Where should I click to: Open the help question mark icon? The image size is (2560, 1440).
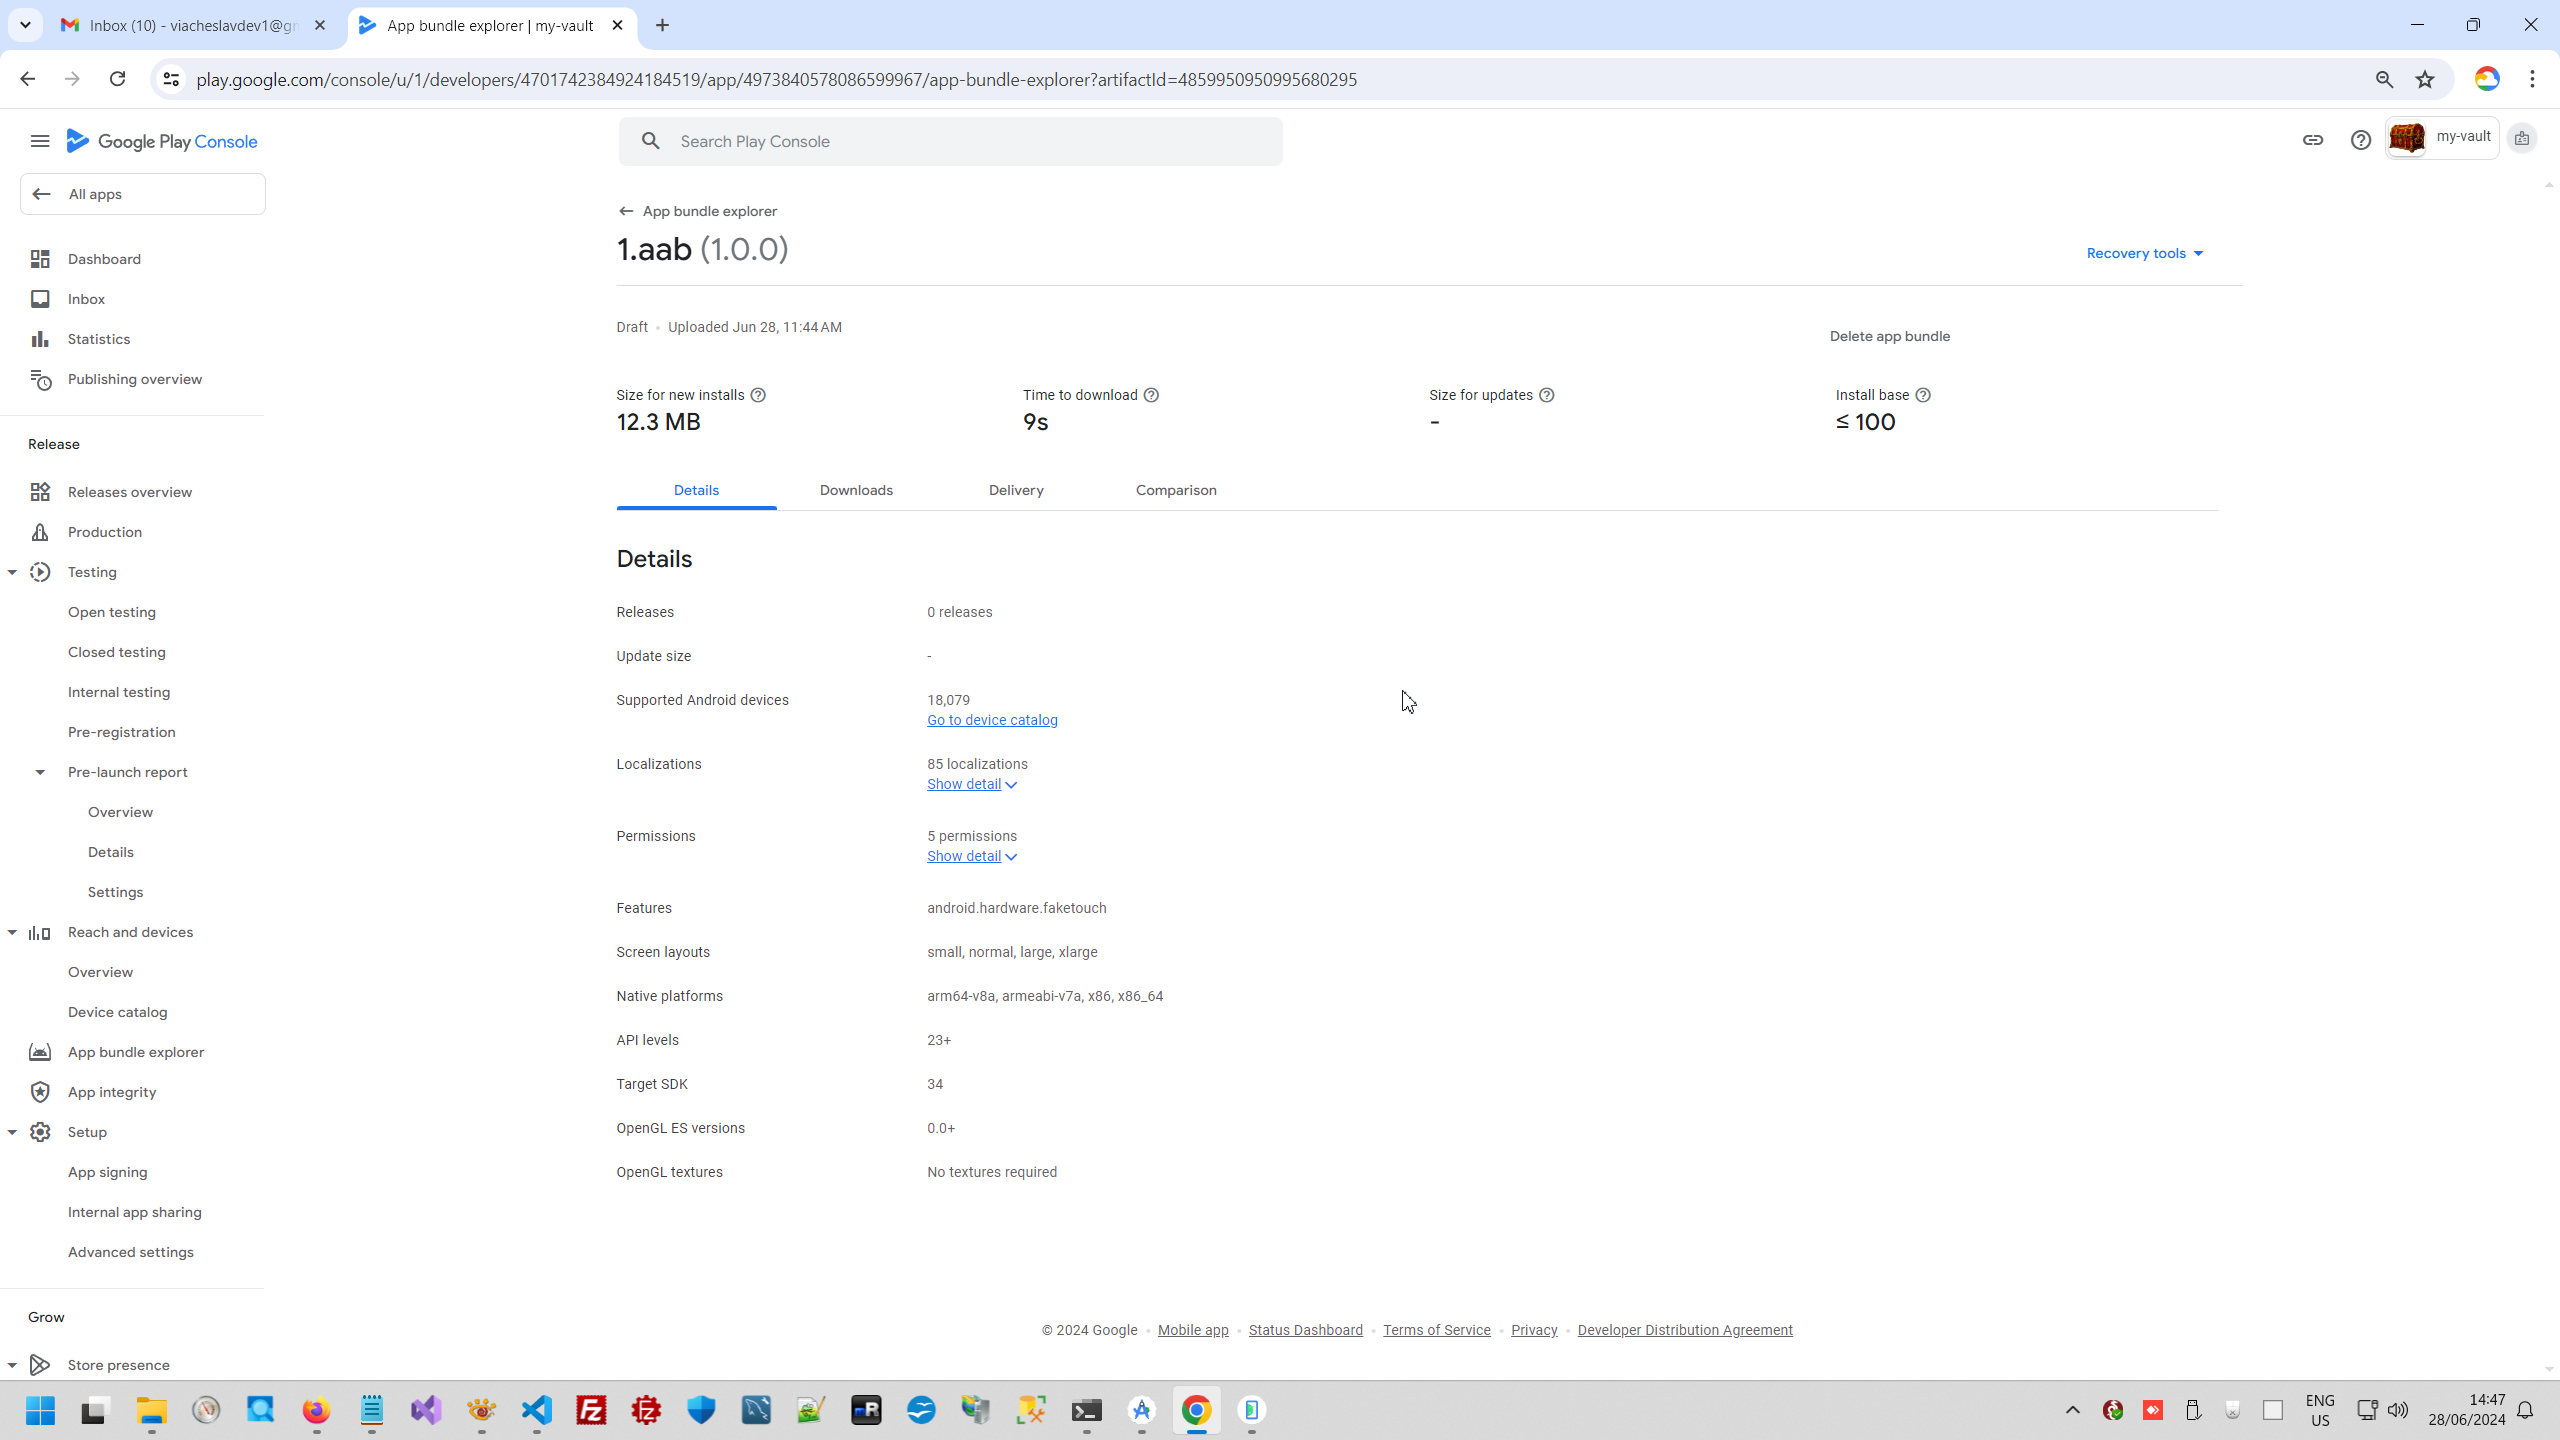pyautogui.click(x=2360, y=140)
